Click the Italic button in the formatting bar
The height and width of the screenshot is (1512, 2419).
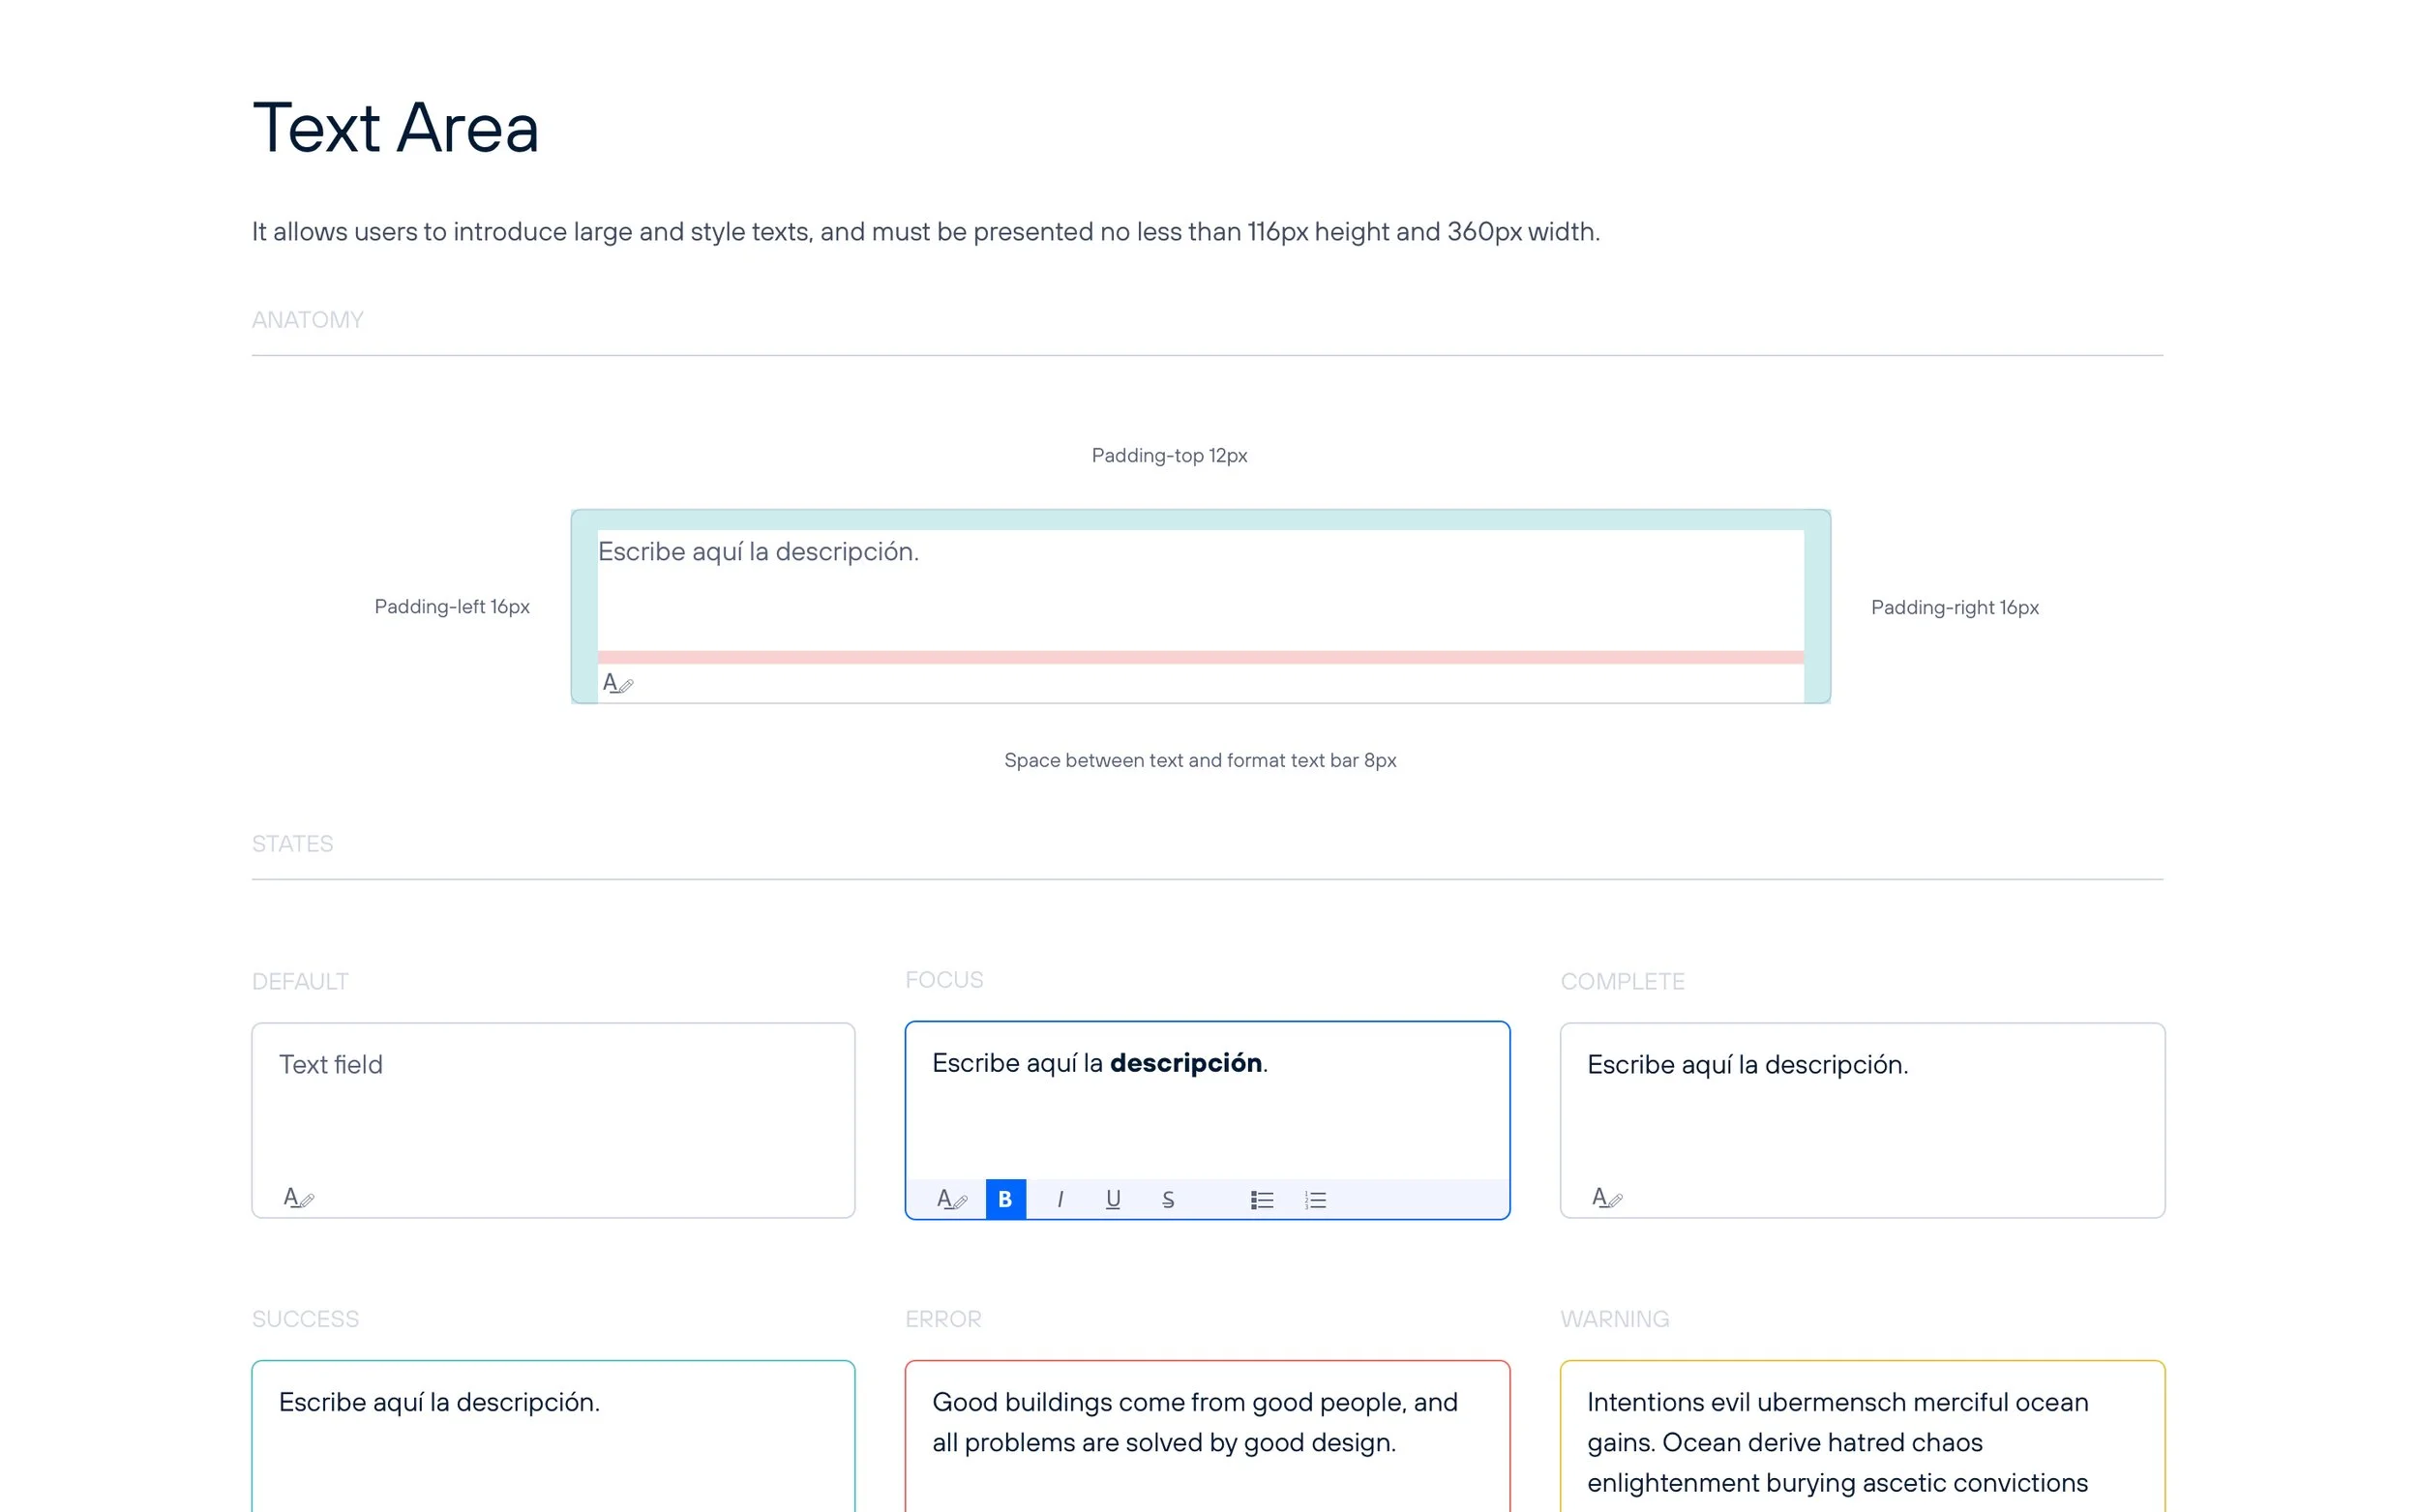click(x=1059, y=1199)
